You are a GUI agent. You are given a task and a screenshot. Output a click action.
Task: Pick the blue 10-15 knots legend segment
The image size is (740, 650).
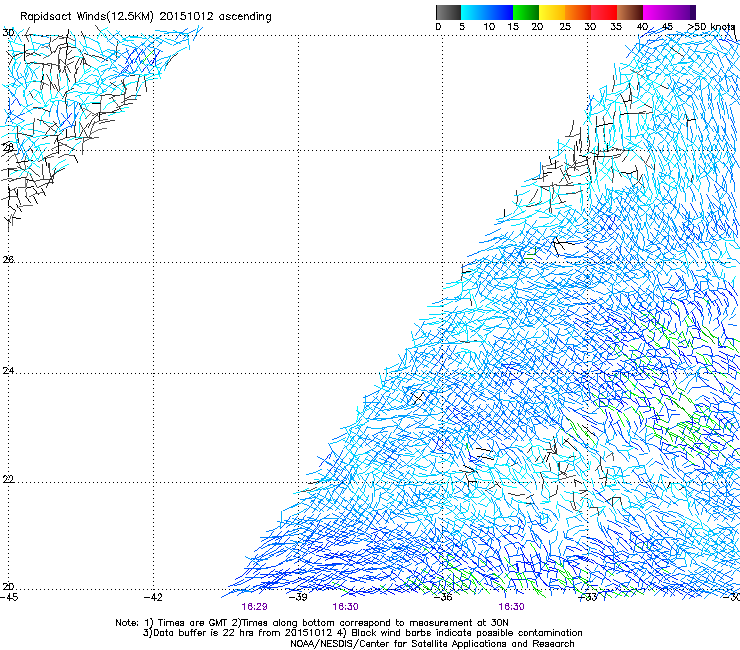coord(500,12)
